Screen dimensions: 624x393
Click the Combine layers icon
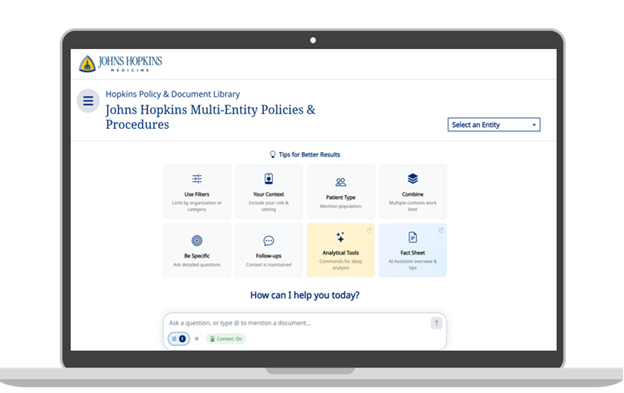(413, 179)
